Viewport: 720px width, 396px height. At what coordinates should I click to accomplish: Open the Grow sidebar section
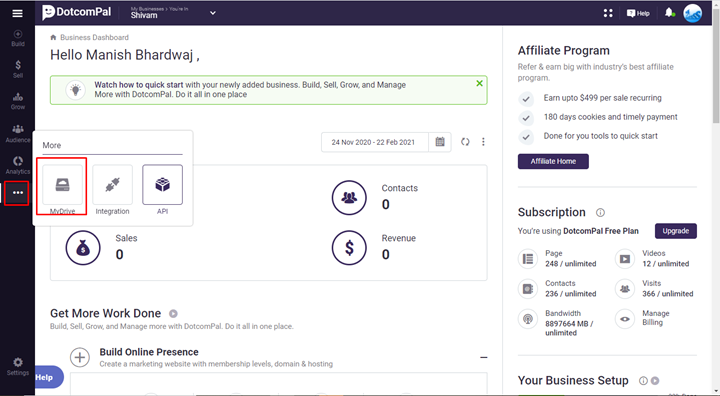click(17, 101)
